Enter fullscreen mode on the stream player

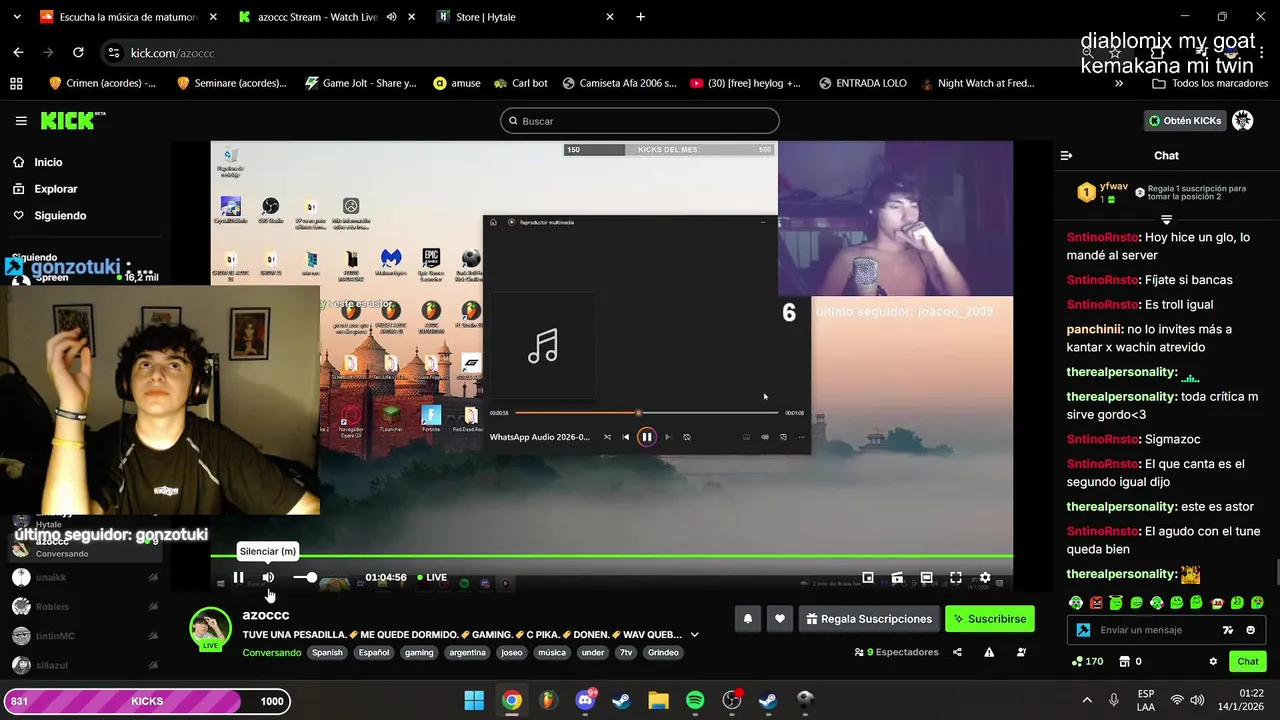pyautogui.click(x=956, y=577)
